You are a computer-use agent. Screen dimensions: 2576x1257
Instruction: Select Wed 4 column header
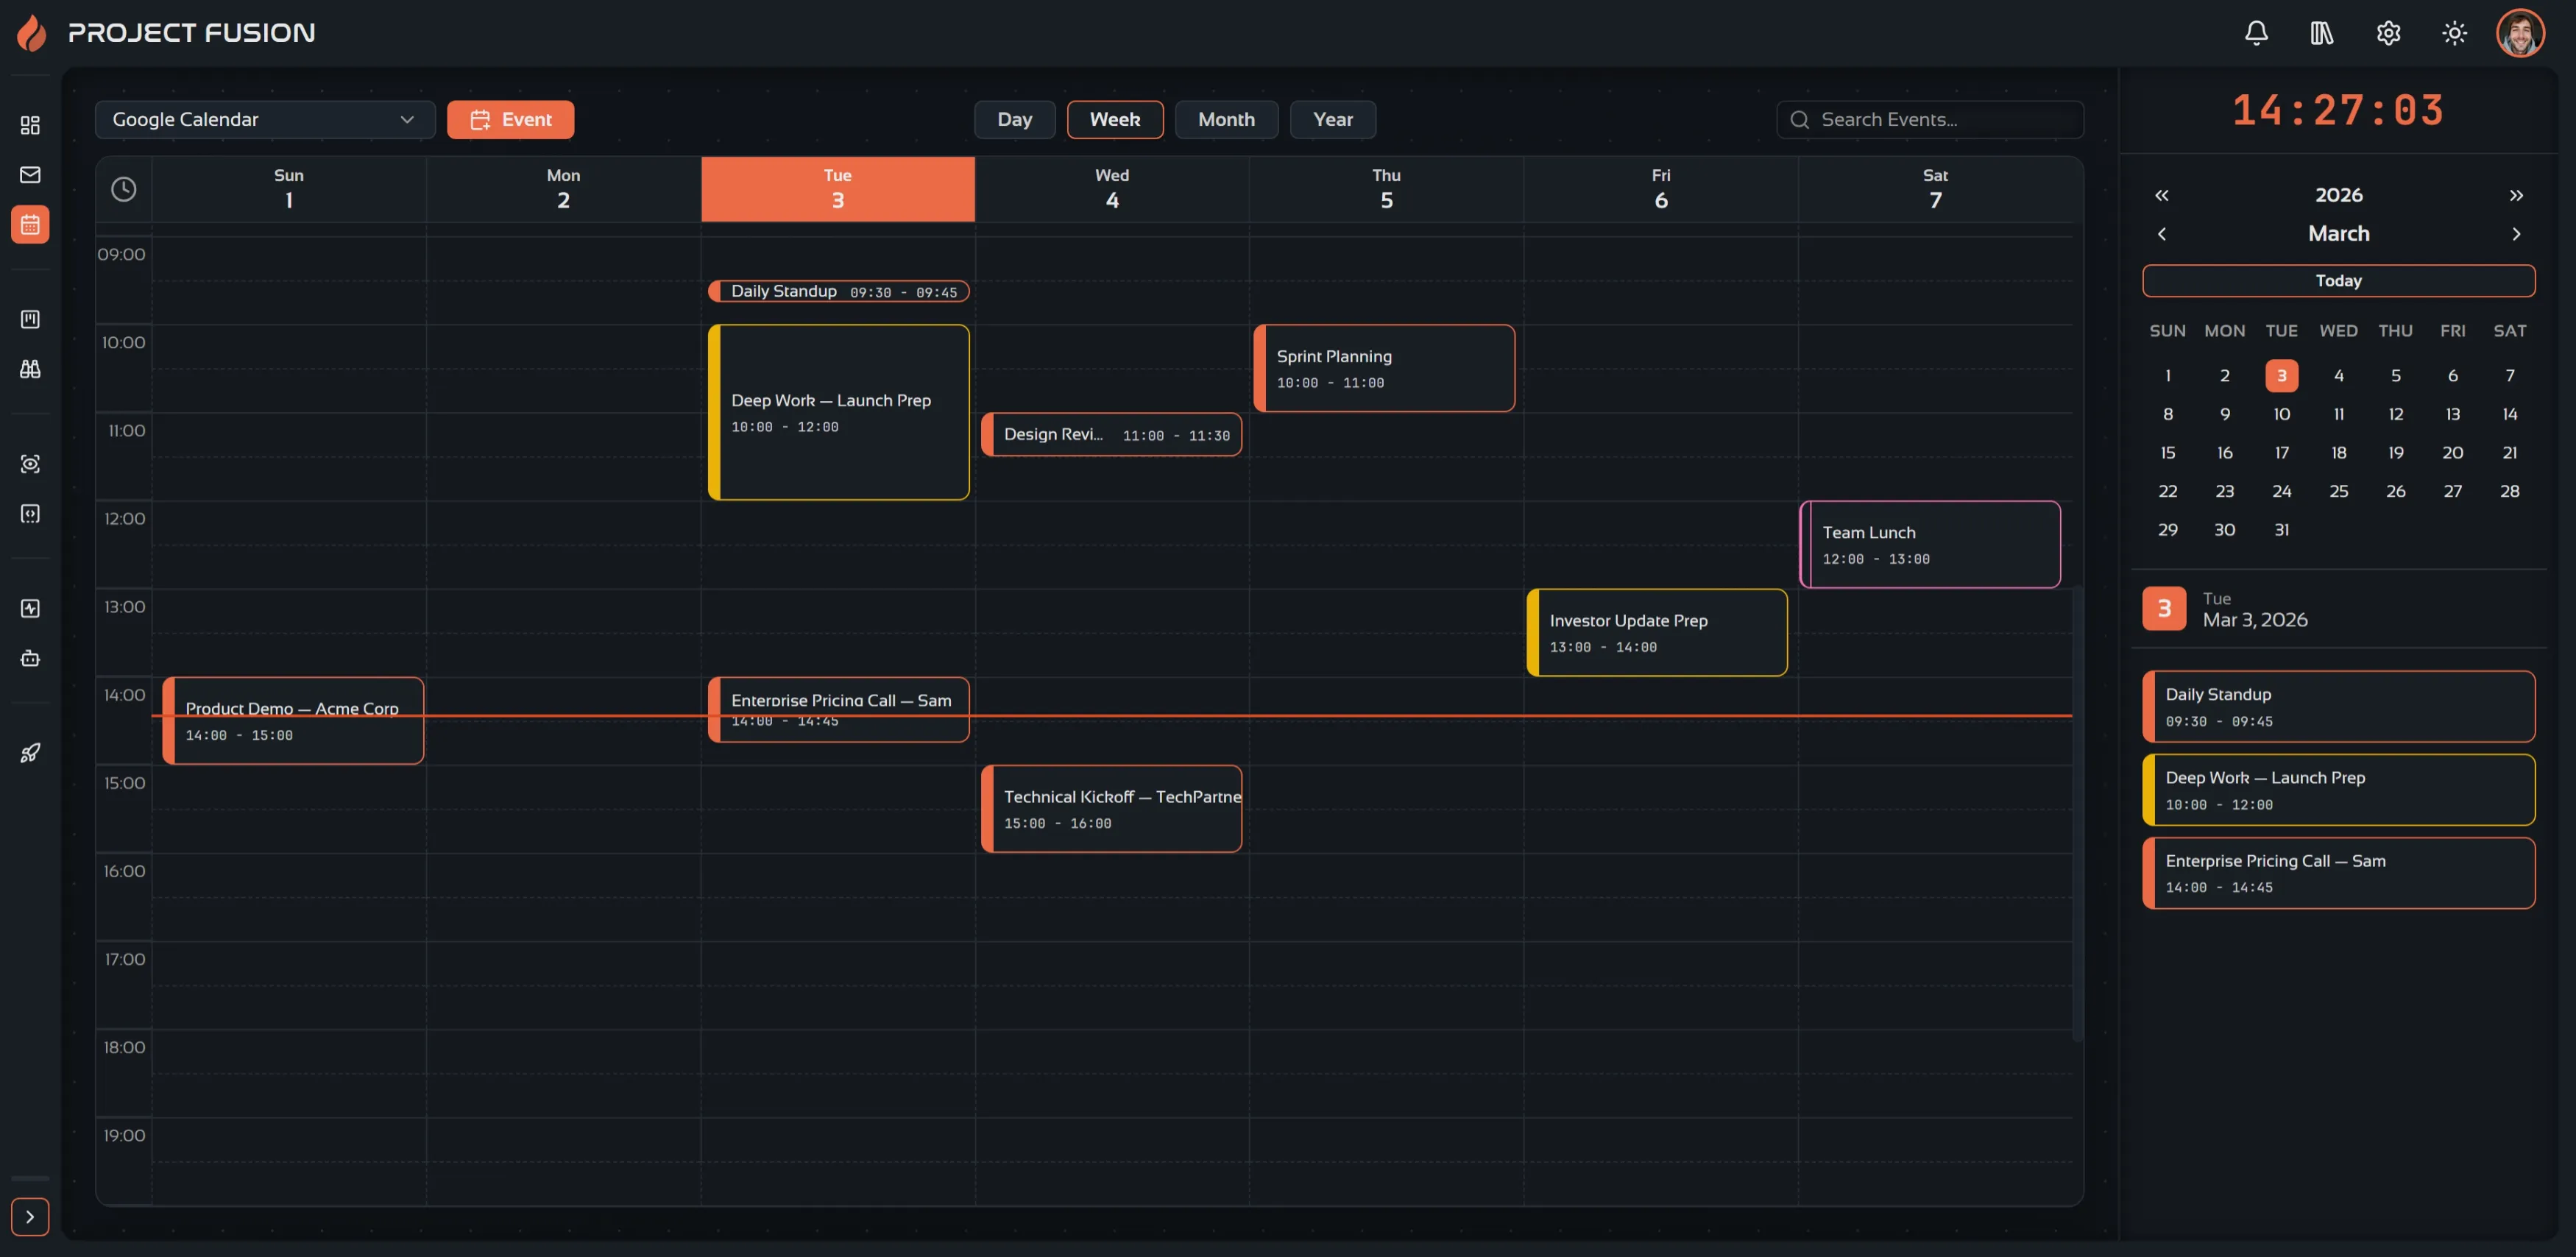(x=1112, y=189)
